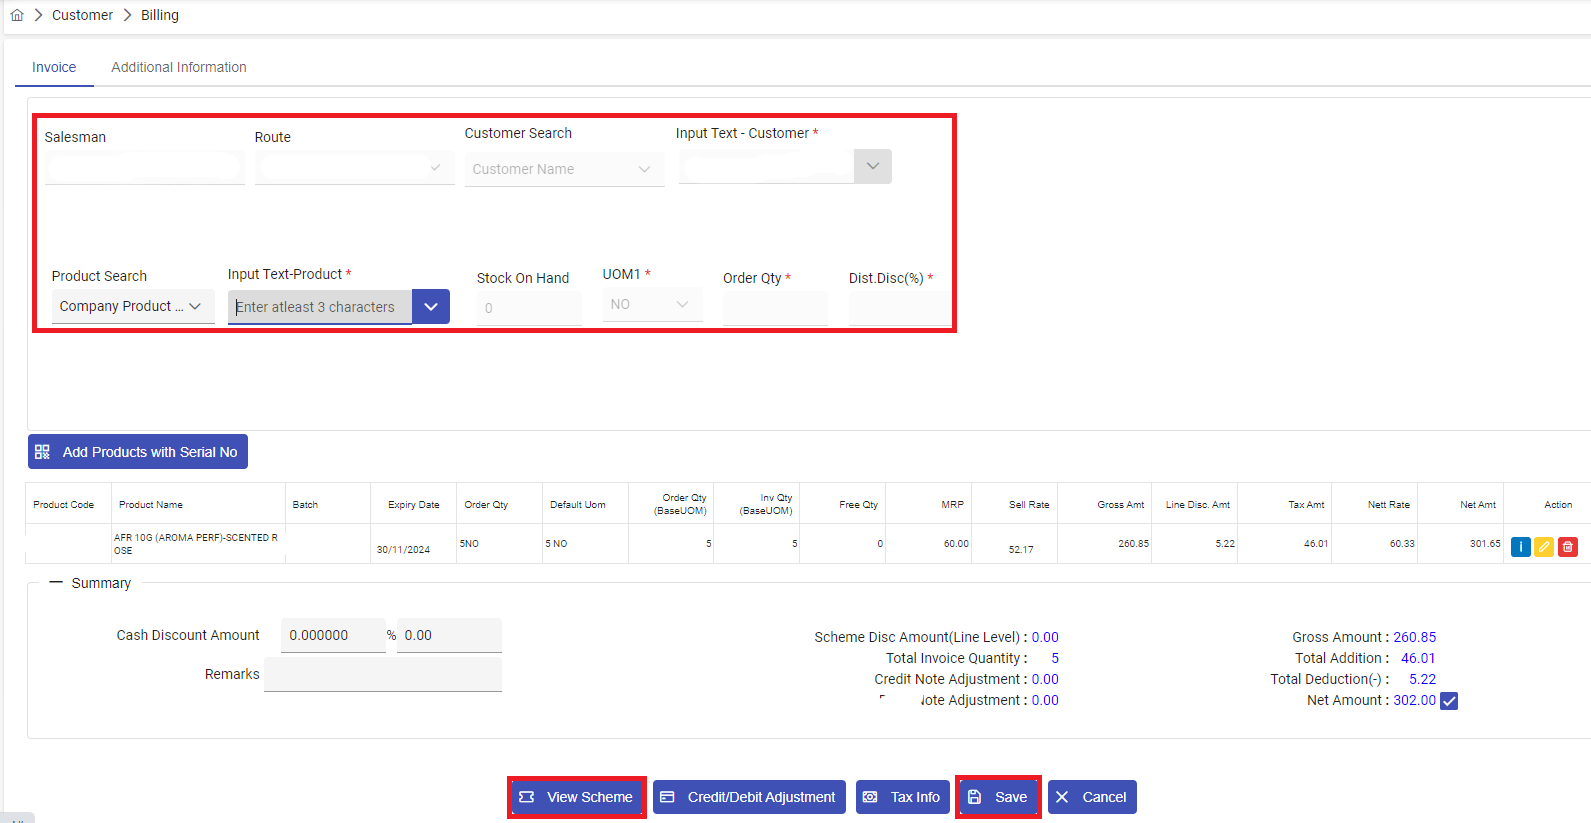Click the home icon in breadcrumb
The height and width of the screenshot is (823, 1591).
17,15
